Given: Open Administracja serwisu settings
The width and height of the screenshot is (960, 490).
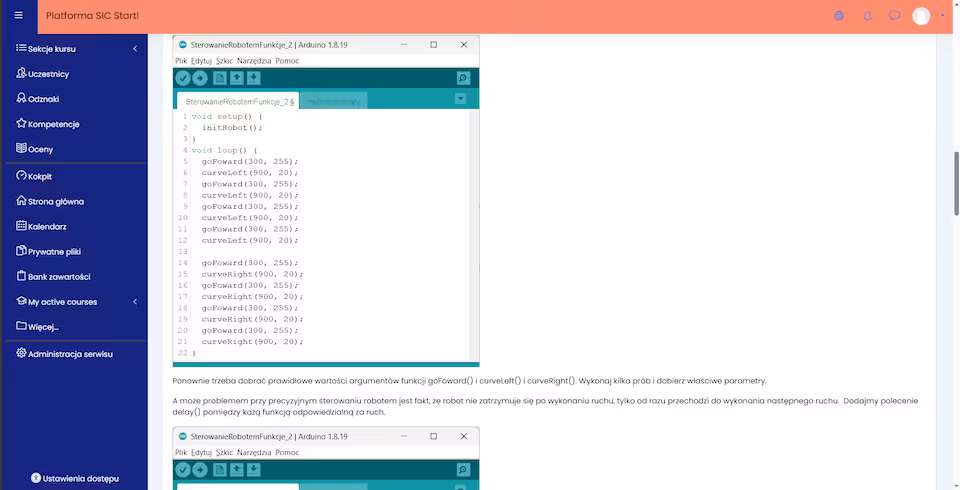Looking at the screenshot, I should tap(70, 354).
